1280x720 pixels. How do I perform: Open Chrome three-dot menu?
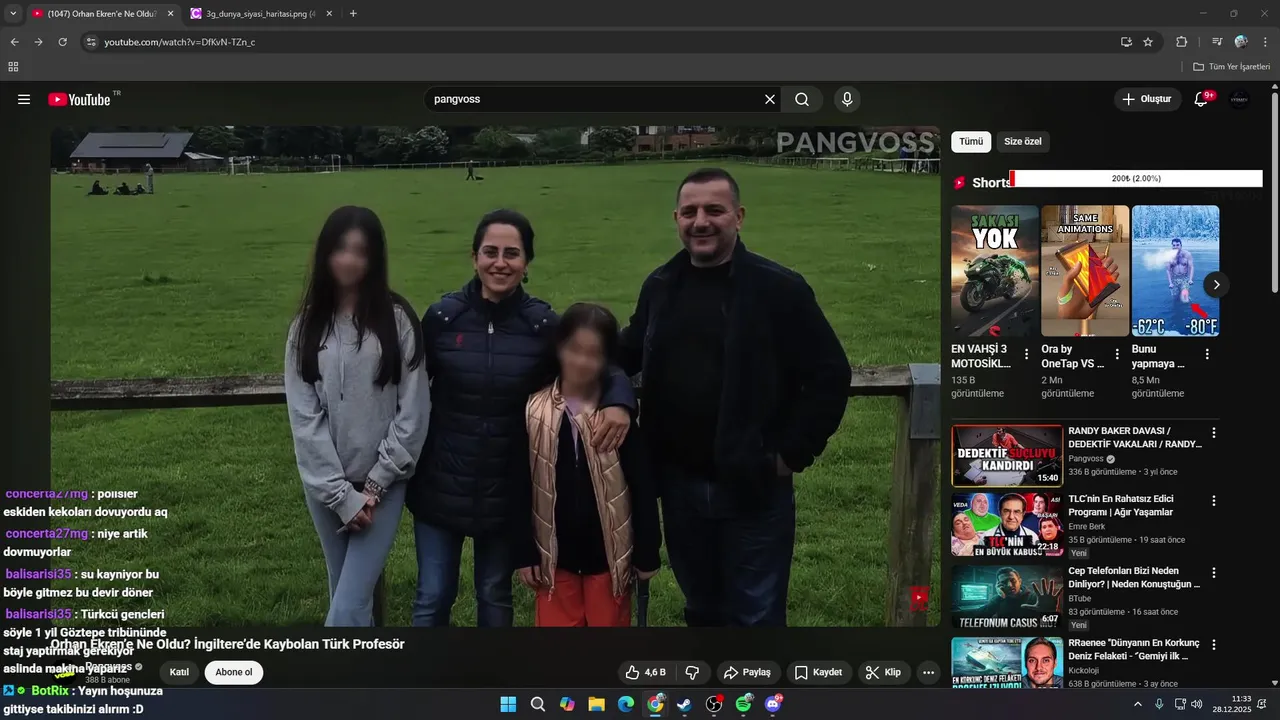(x=1266, y=42)
